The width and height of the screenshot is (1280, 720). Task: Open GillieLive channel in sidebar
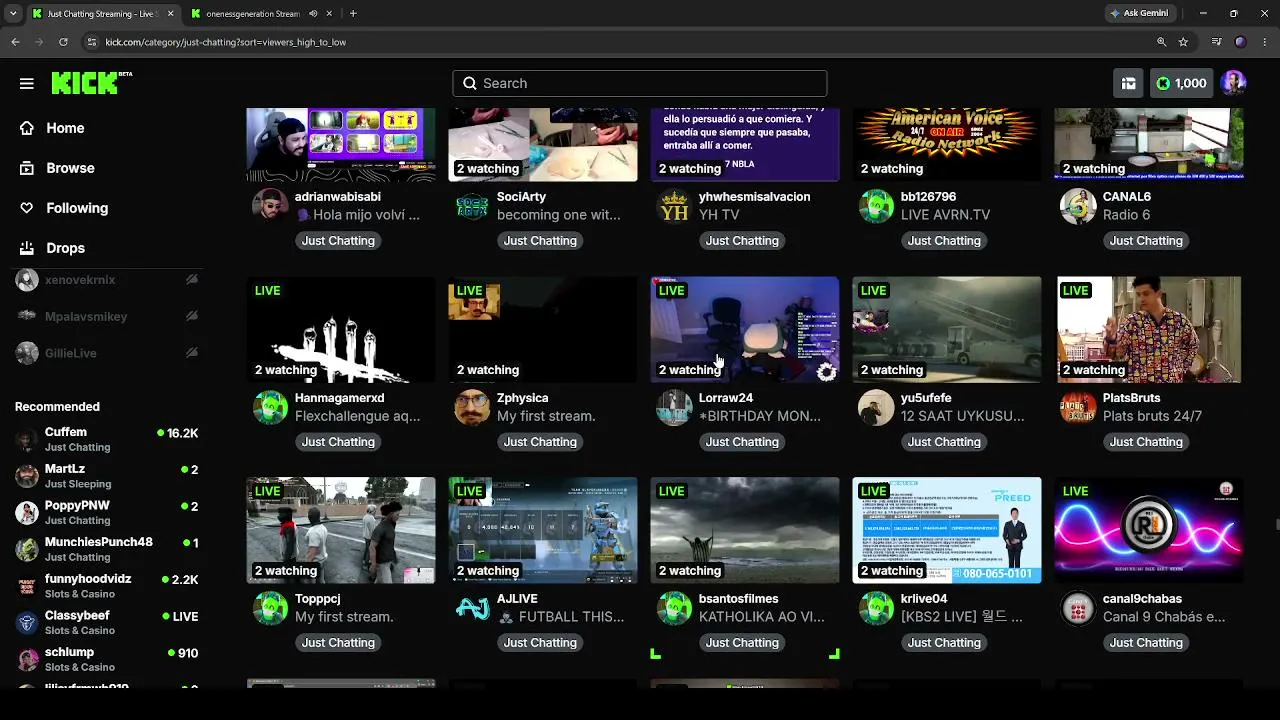pyautogui.click(x=107, y=353)
